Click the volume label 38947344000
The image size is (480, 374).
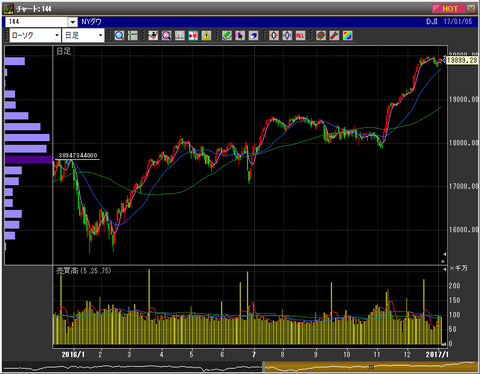pos(78,156)
